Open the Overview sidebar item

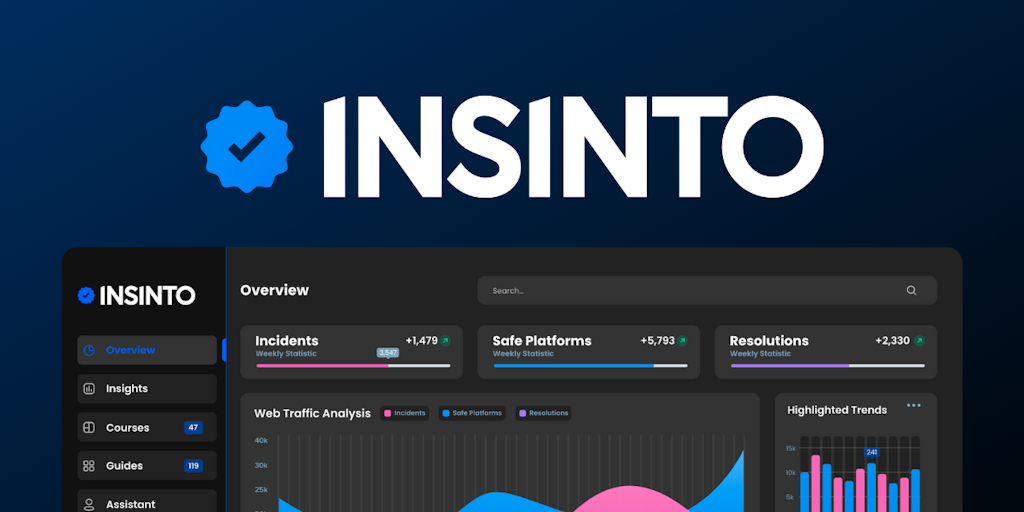[x=147, y=350]
